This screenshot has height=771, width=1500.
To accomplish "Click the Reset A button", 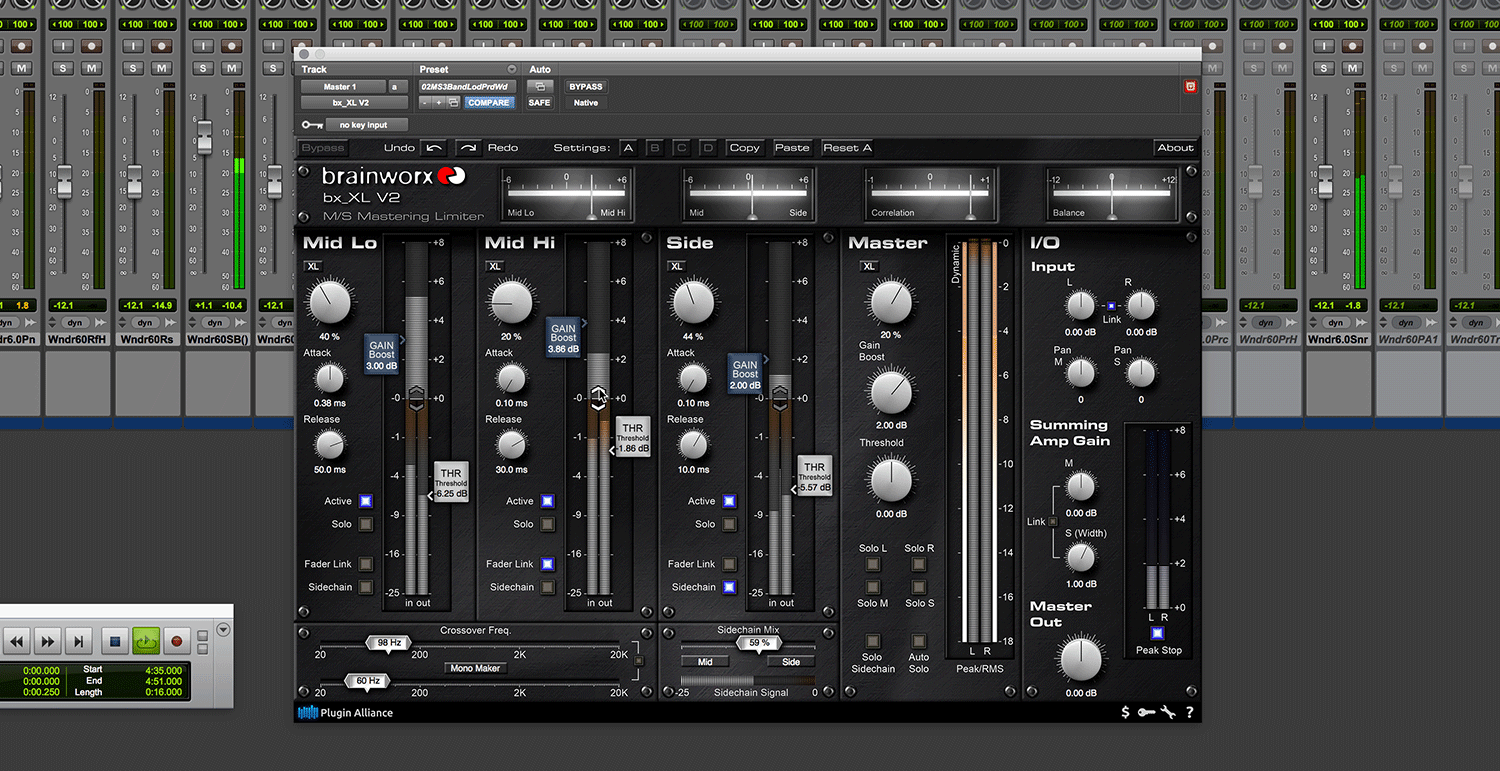I will (847, 148).
